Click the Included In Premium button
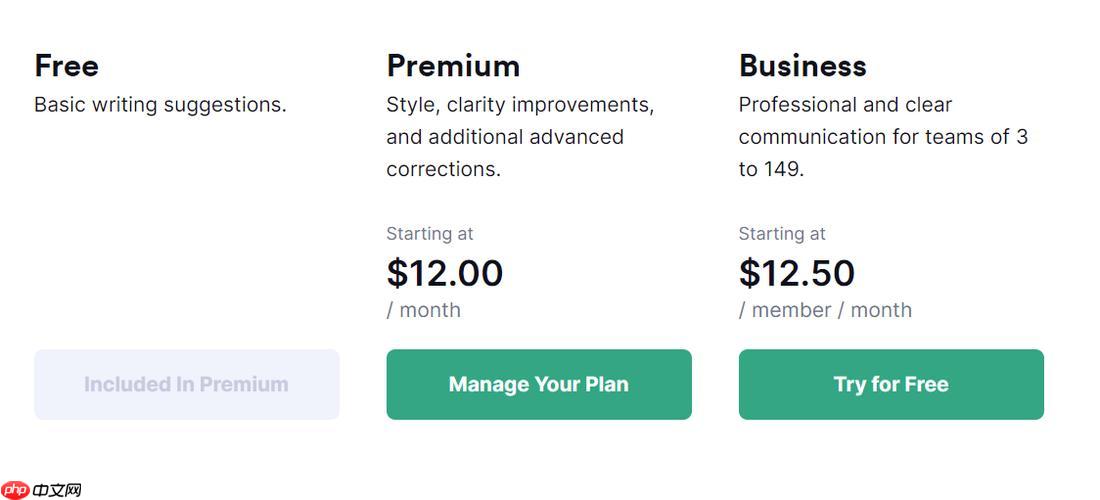The width and height of the screenshot is (1100, 500). click(186, 384)
